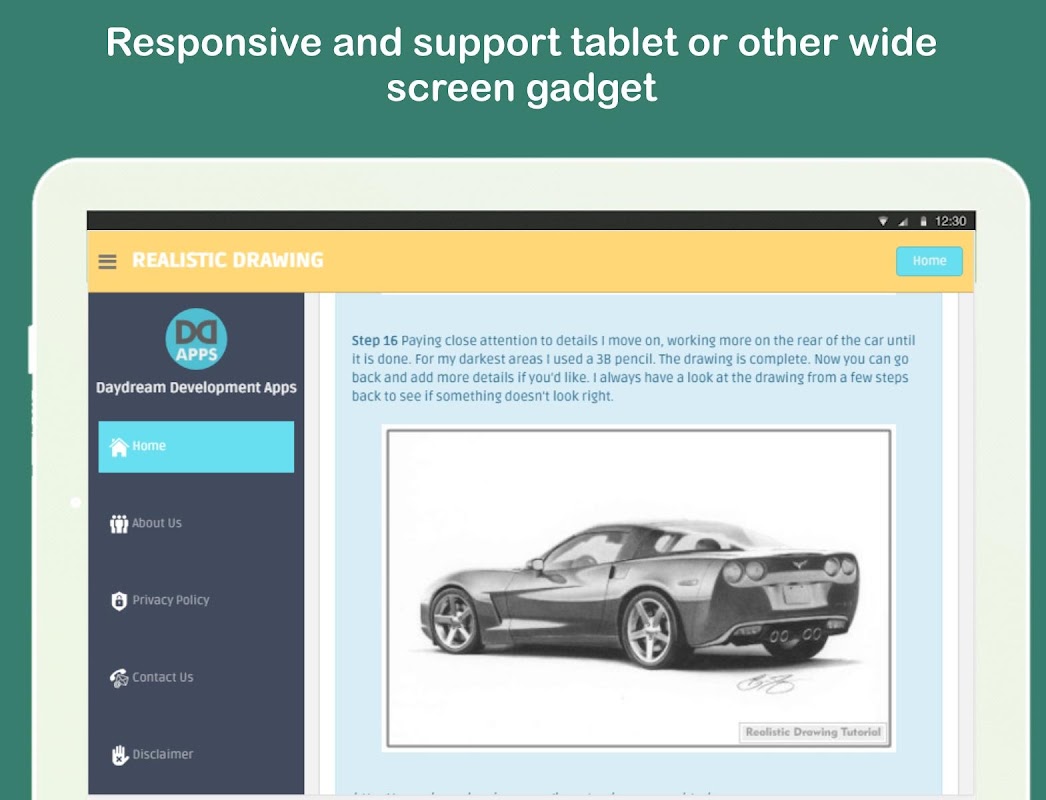Click the REALISTIC DRAWING title
This screenshot has width=1046, height=800.
(227, 260)
